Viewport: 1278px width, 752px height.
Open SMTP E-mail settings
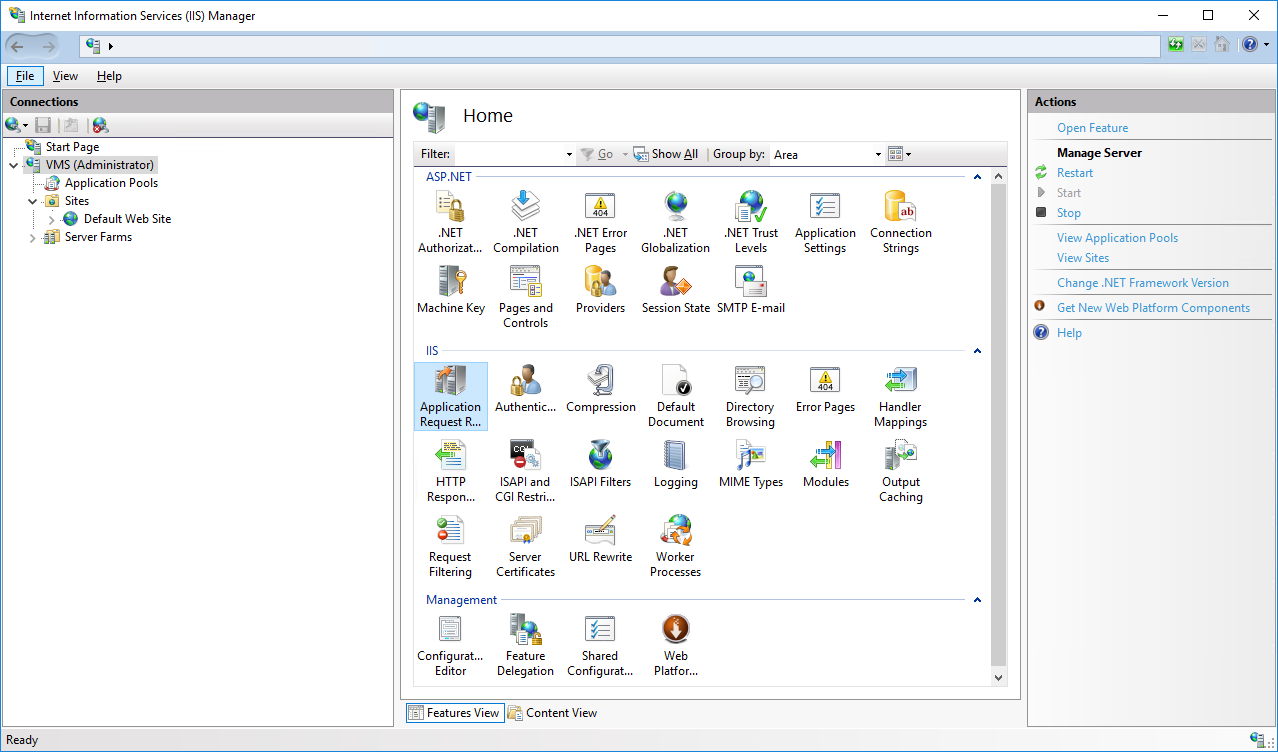click(x=751, y=289)
